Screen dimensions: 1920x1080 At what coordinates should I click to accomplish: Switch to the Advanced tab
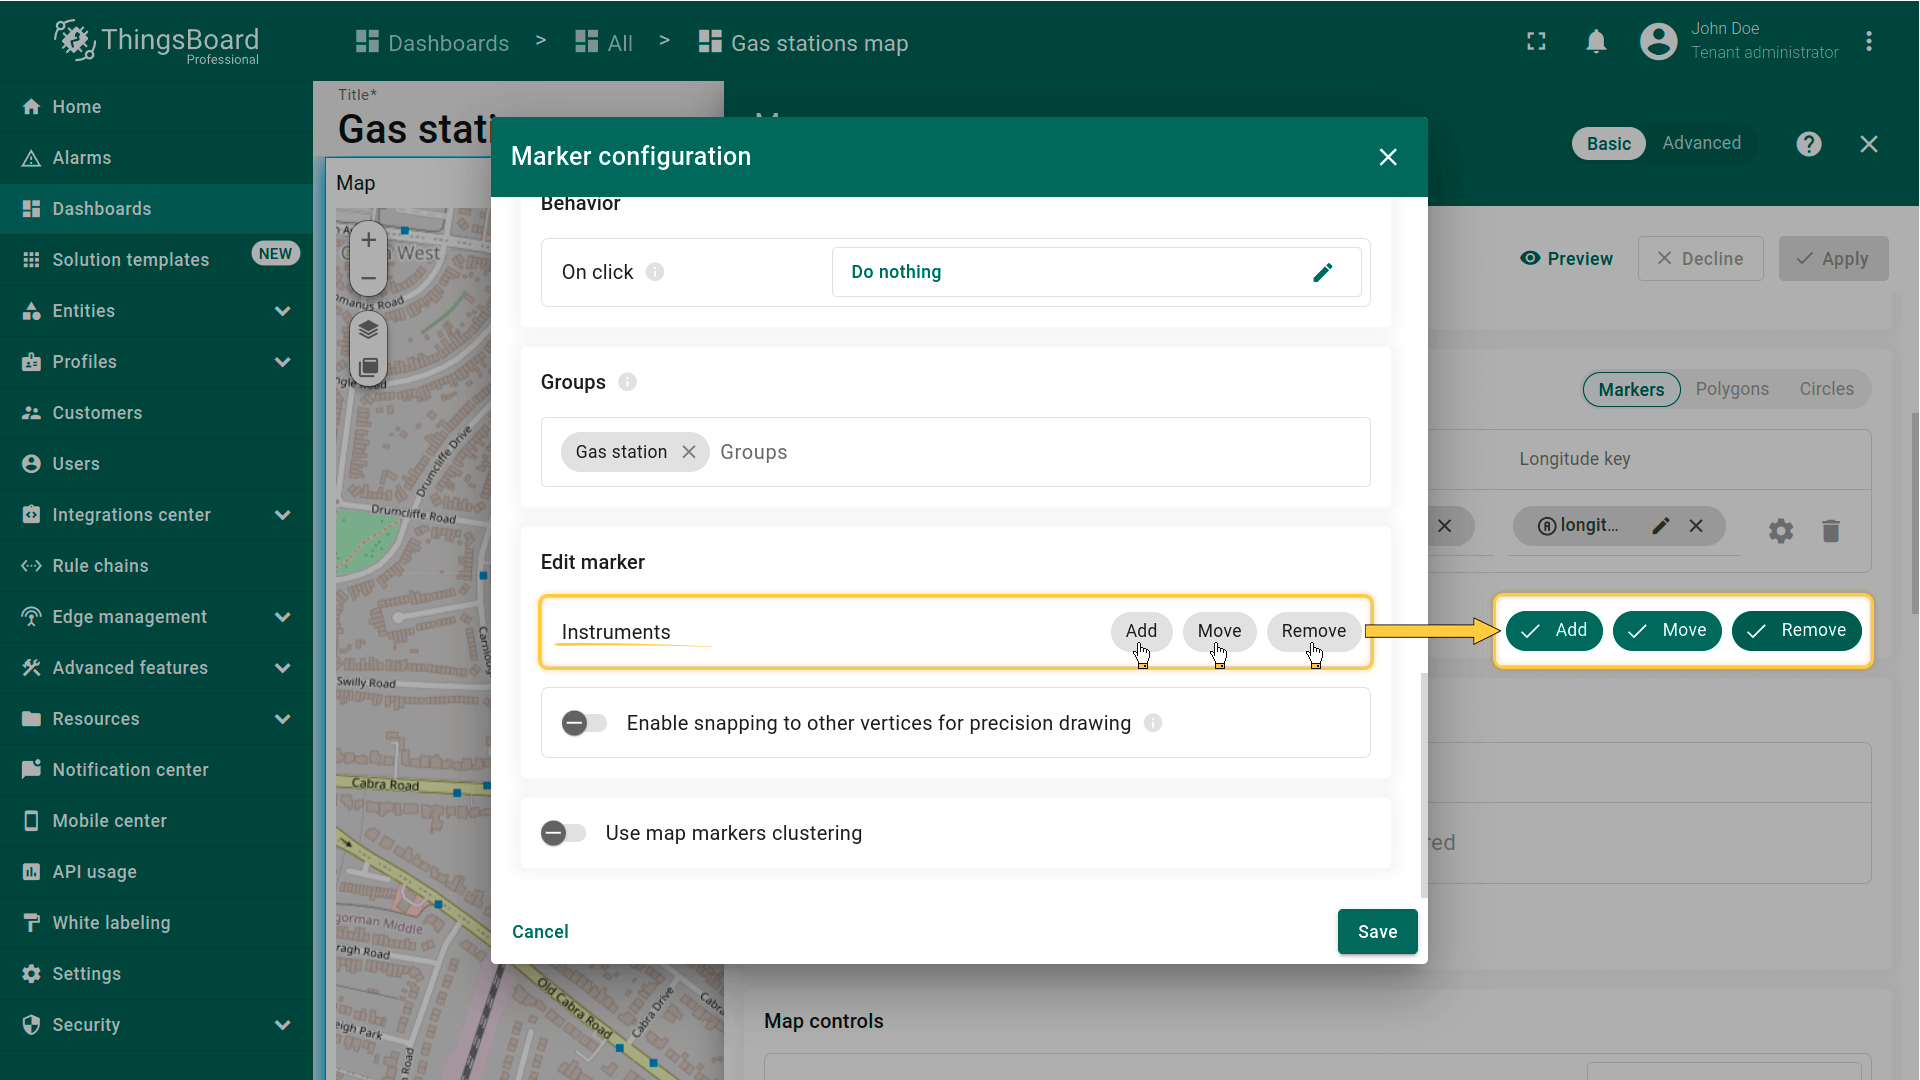1701,143
